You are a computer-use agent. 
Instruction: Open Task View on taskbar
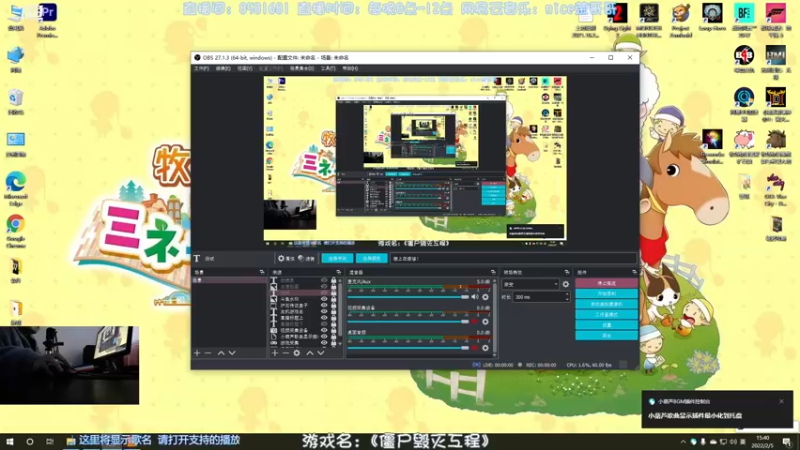tap(49, 442)
